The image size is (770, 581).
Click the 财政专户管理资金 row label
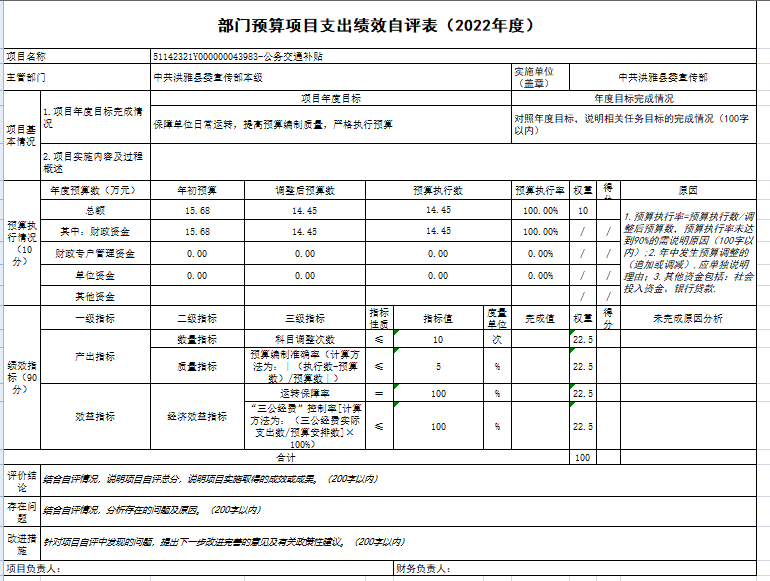pyautogui.click(x=95, y=253)
